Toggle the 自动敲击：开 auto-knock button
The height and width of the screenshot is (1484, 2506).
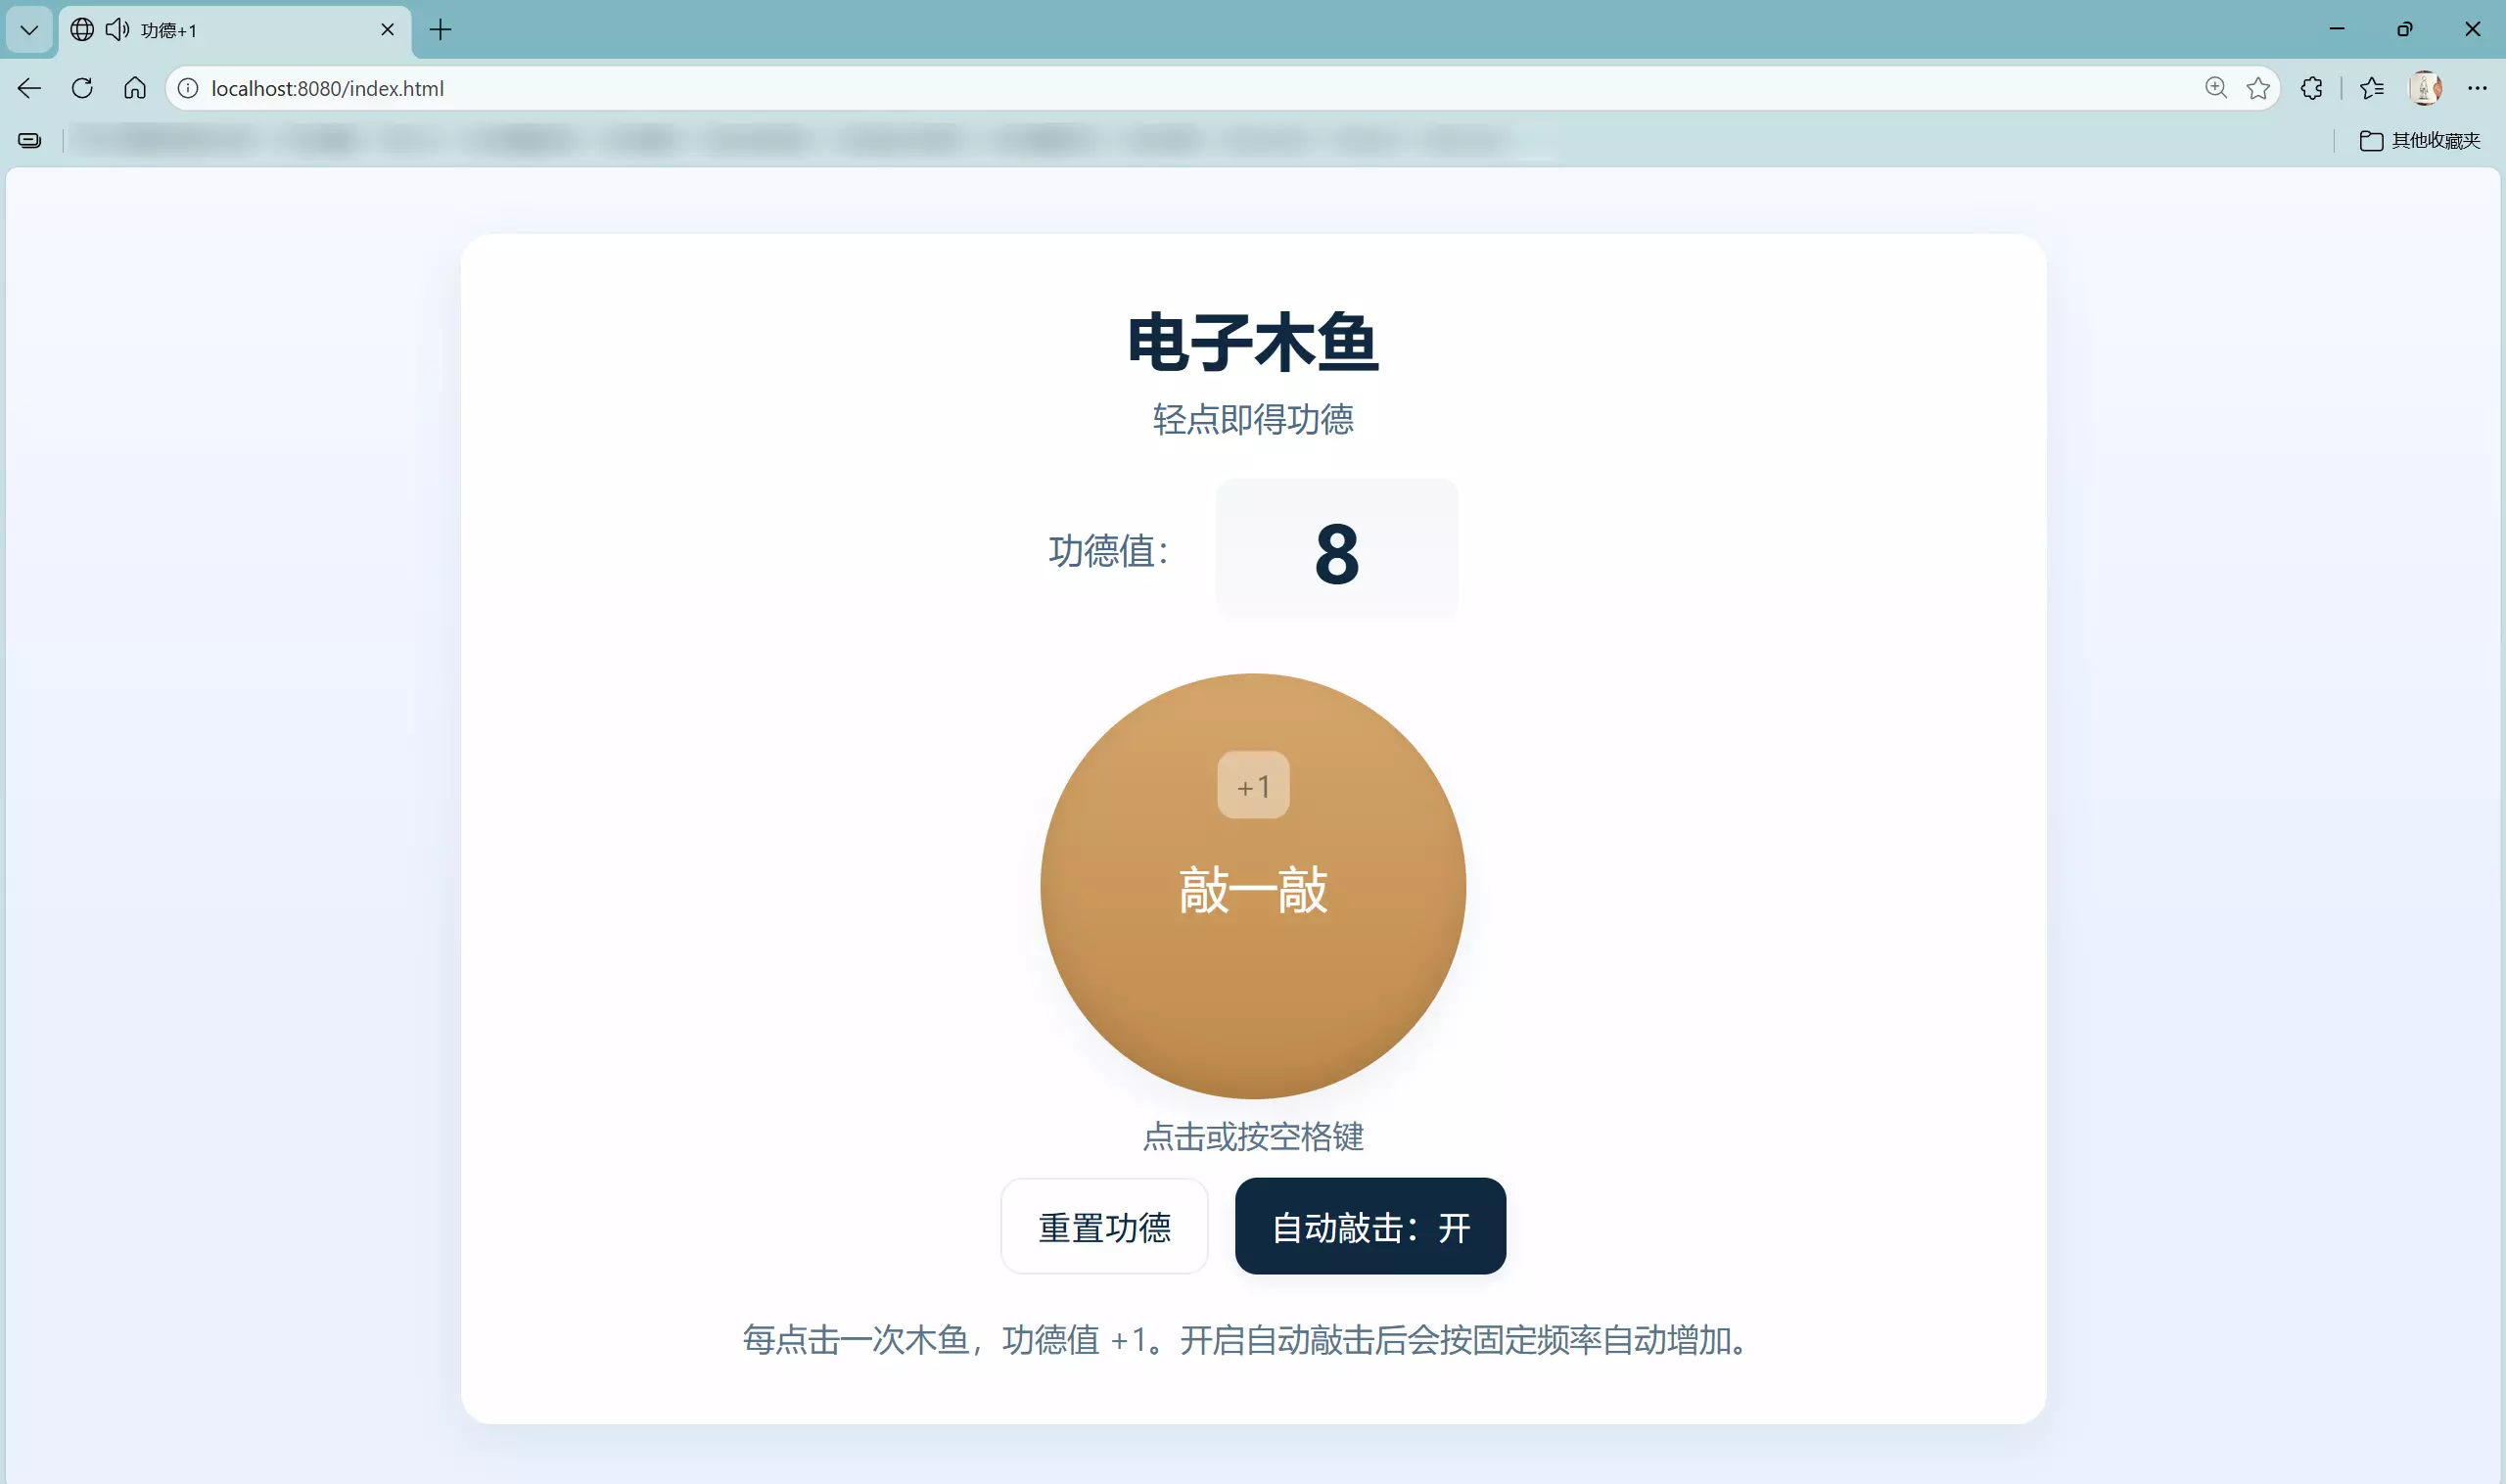[1369, 1226]
